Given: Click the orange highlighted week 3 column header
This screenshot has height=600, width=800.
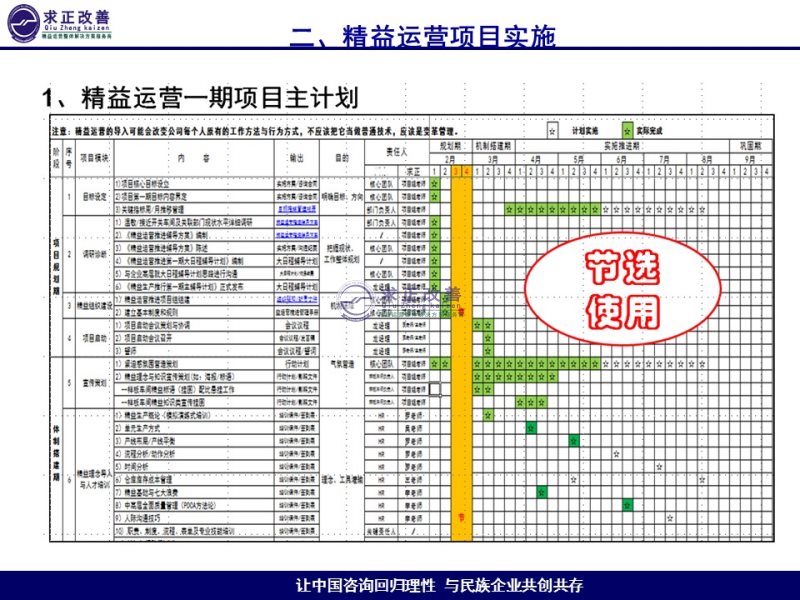Looking at the screenshot, I should (455, 171).
